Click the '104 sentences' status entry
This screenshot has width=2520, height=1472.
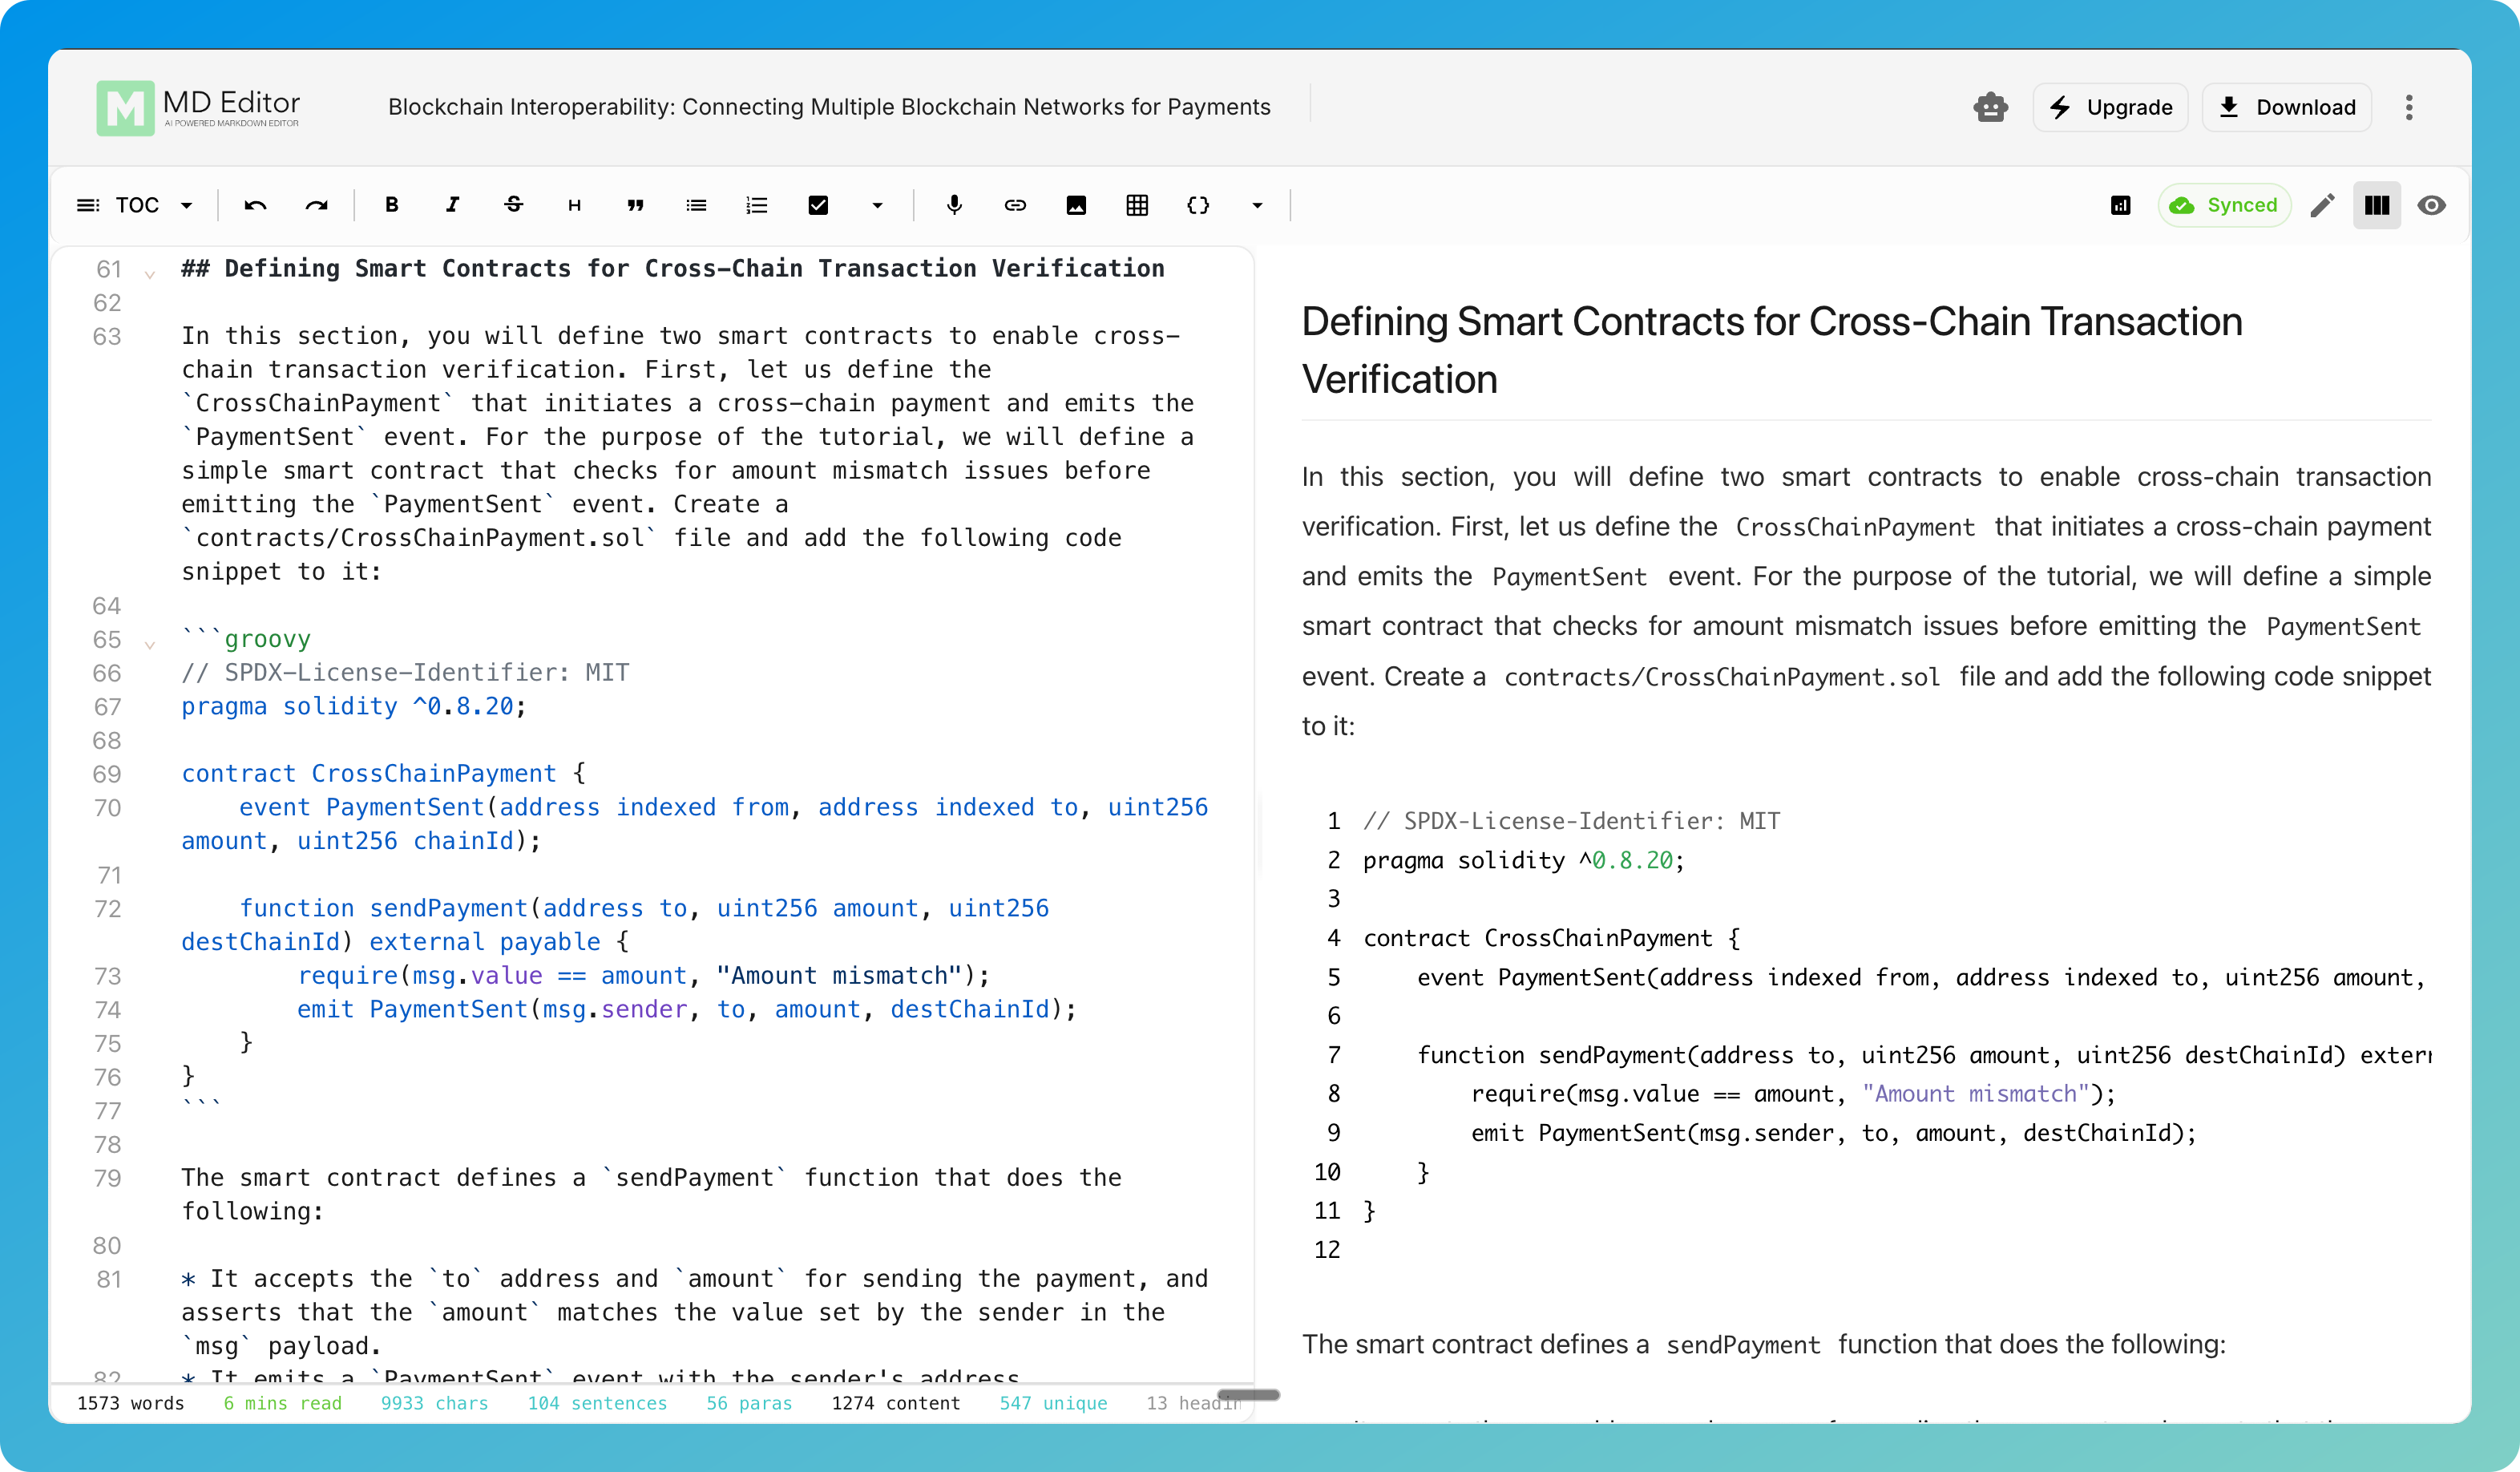pyautogui.click(x=597, y=1403)
